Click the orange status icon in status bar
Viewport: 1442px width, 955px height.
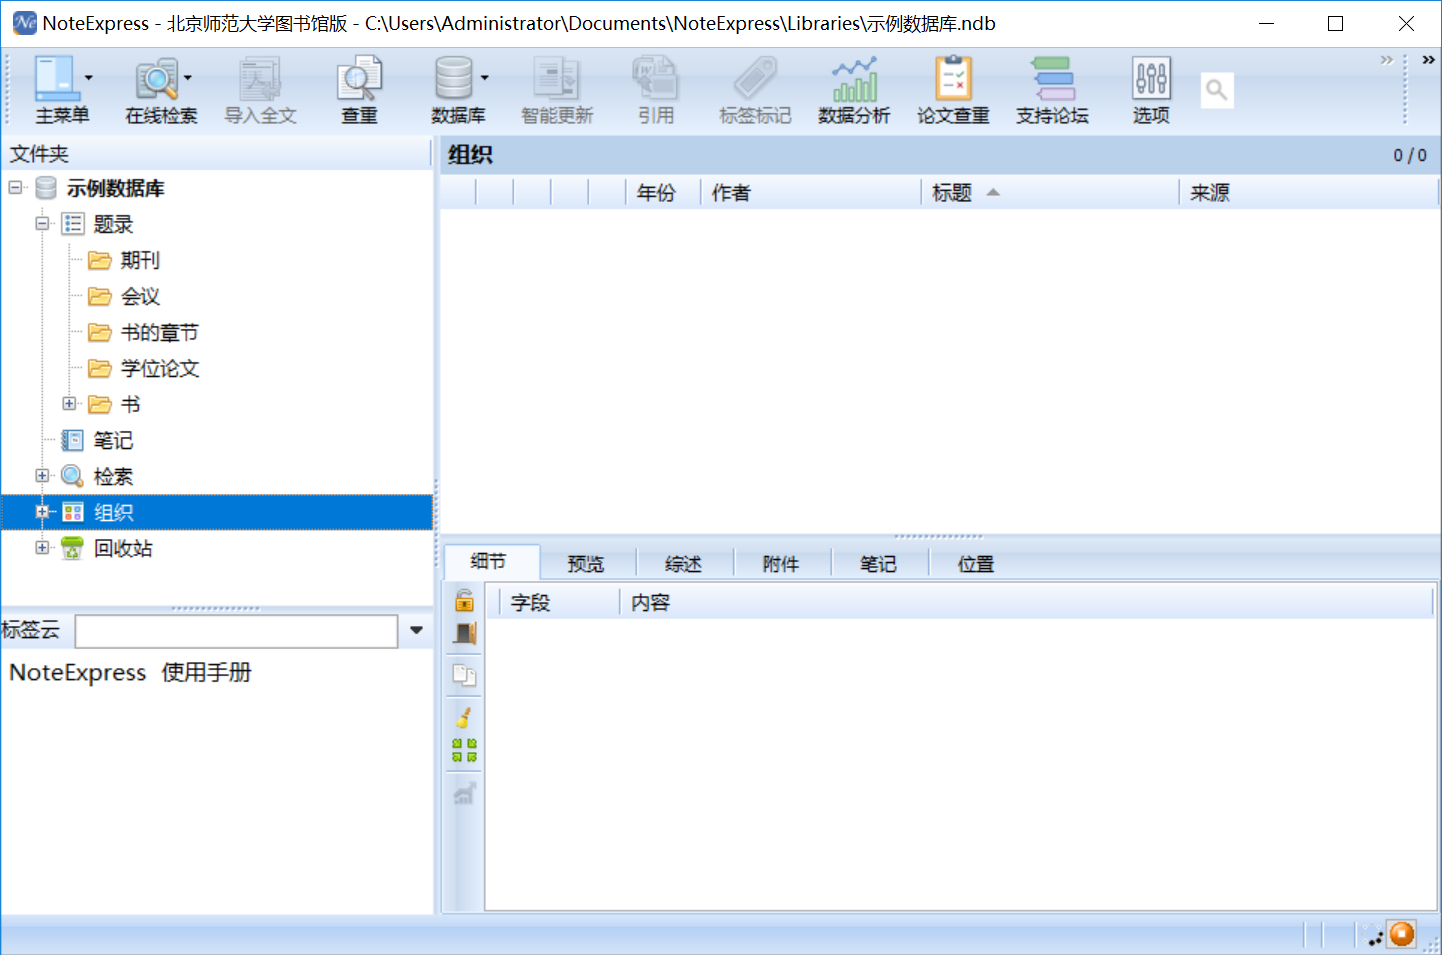(x=1402, y=934)
